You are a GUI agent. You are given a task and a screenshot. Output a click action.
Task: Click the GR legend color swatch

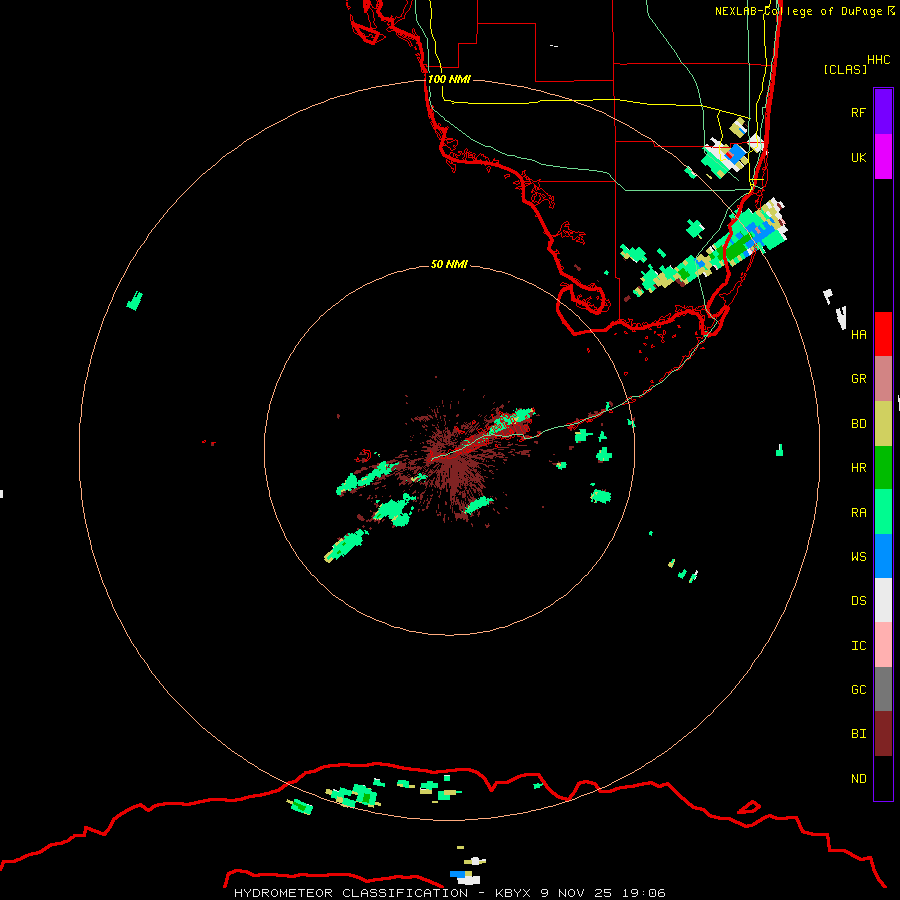[883, 379]
